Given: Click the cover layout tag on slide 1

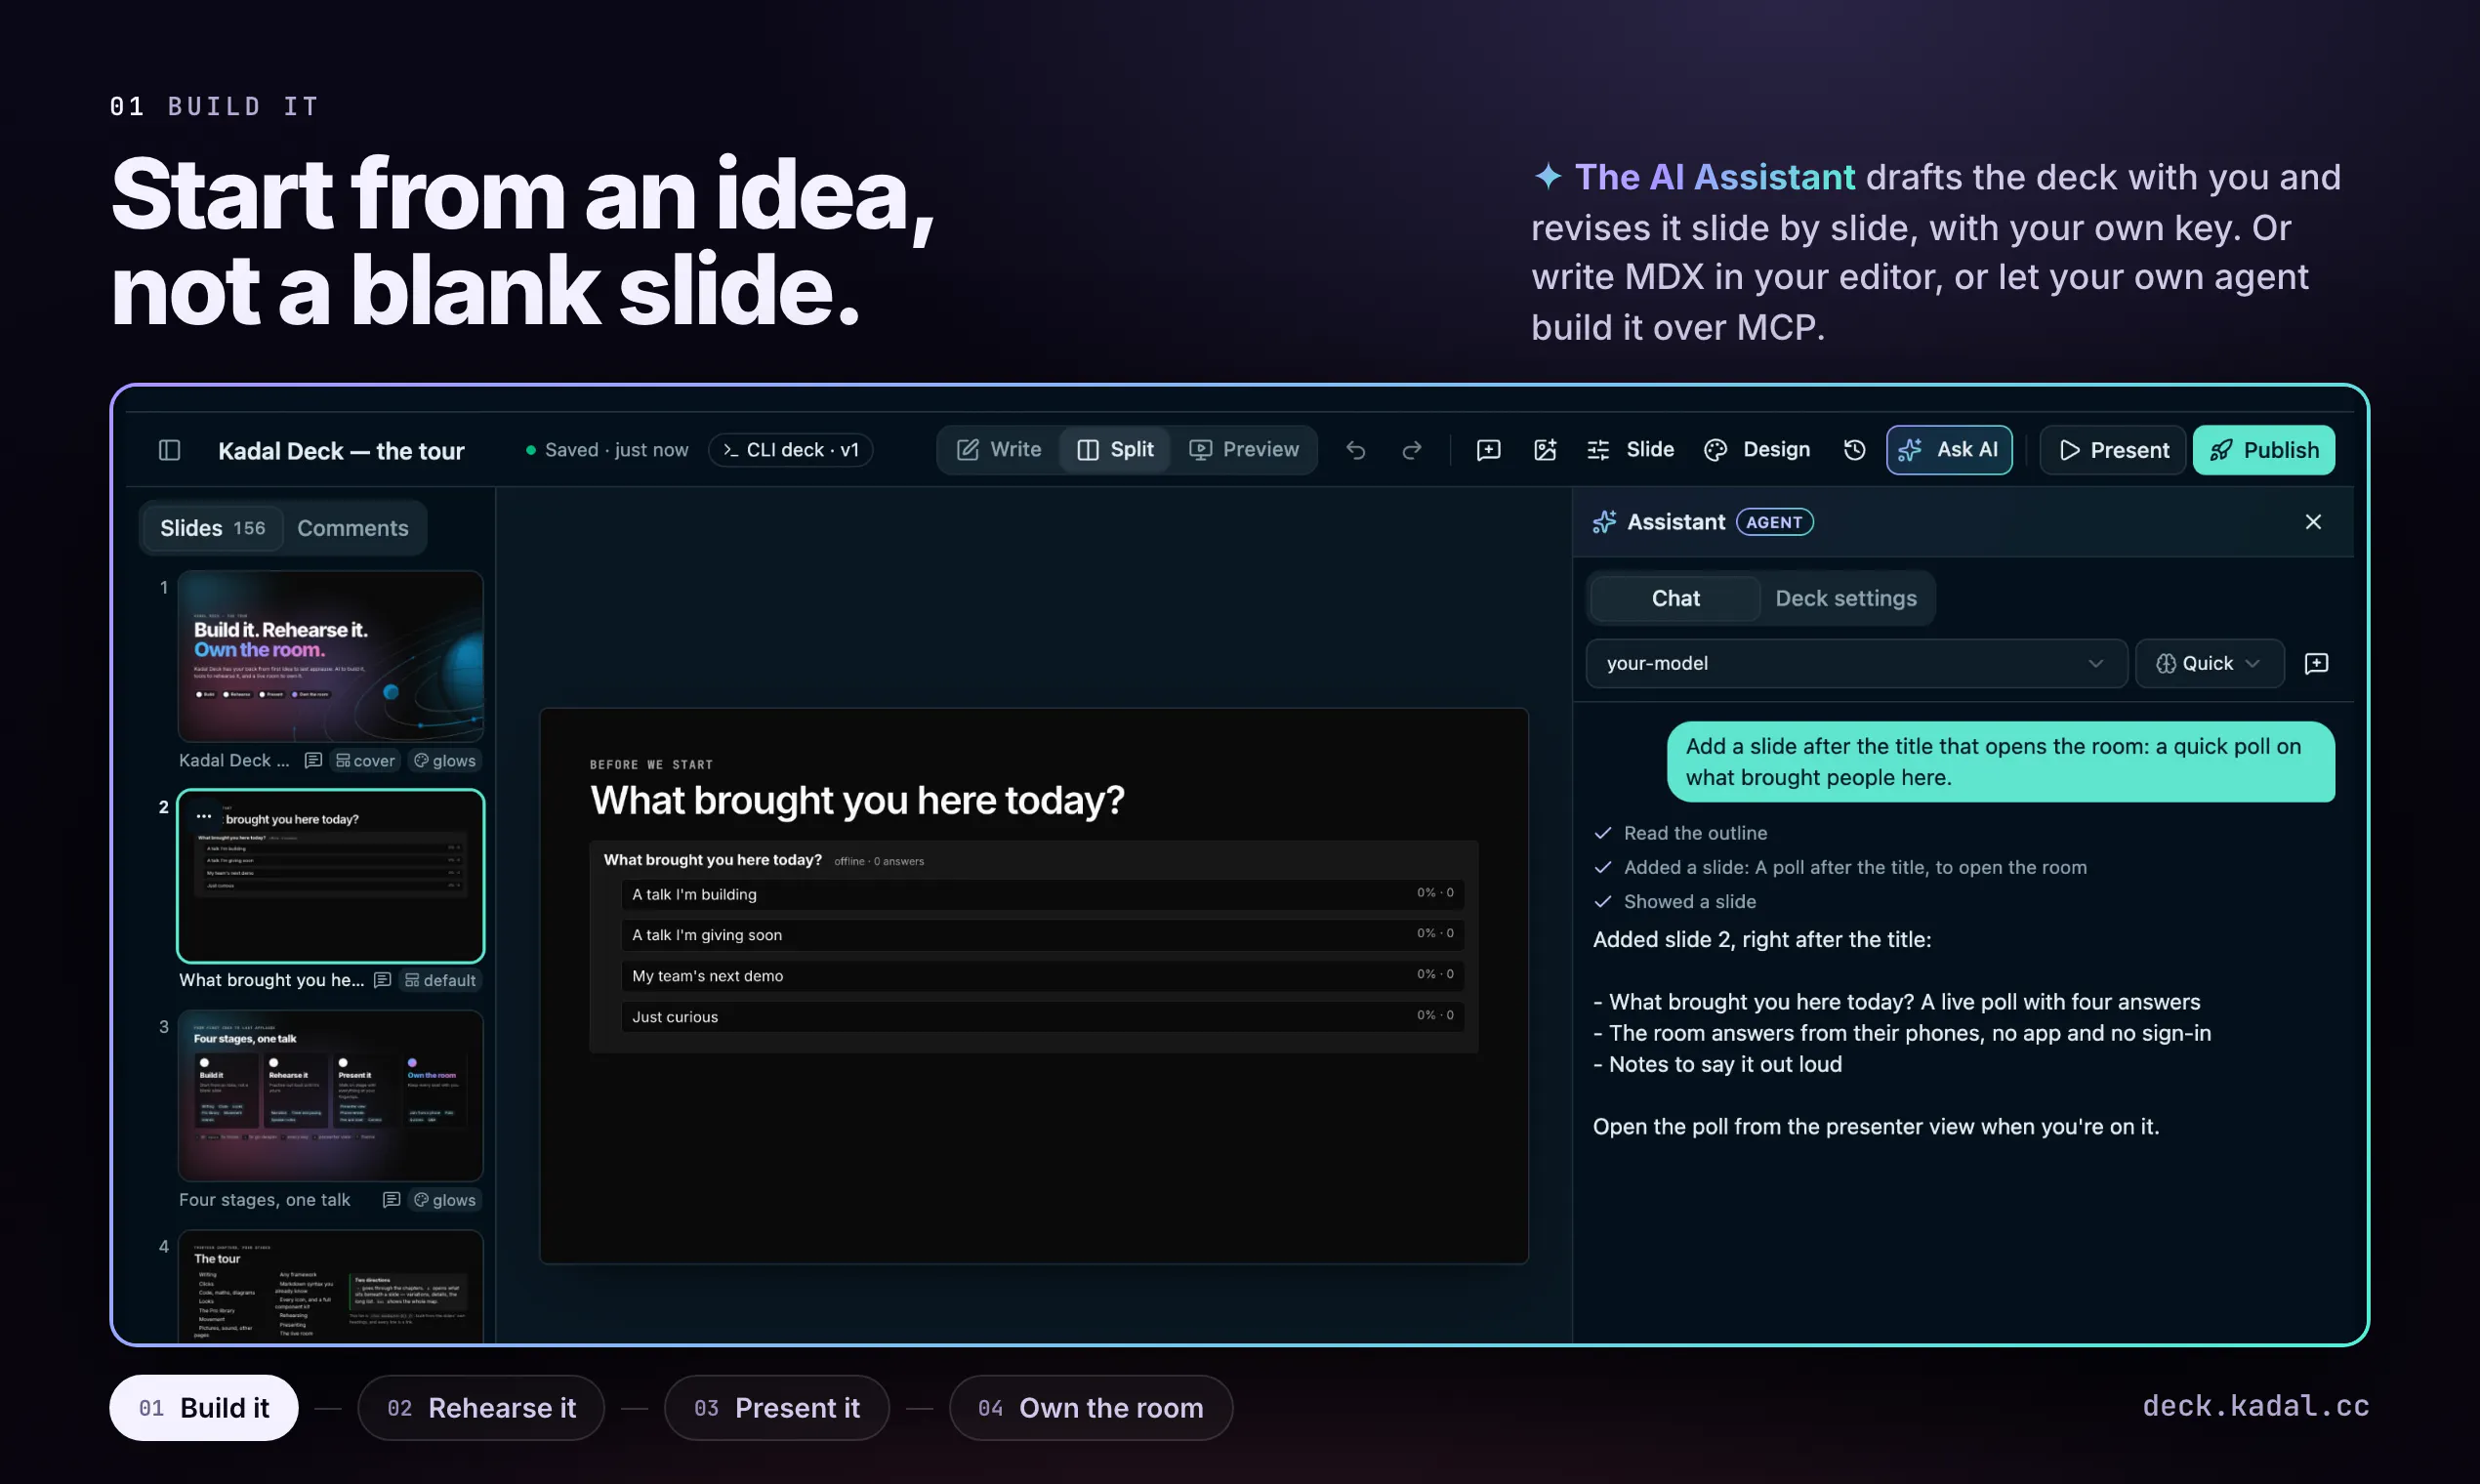Looking at the screenshot, I should pyautogui.click(x=365, y=761).
